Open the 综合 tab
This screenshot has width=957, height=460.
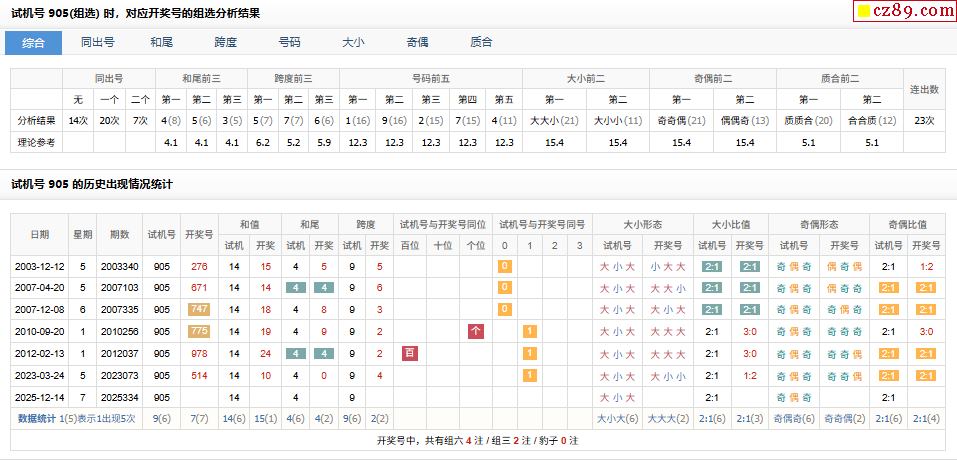click(33, 42)
